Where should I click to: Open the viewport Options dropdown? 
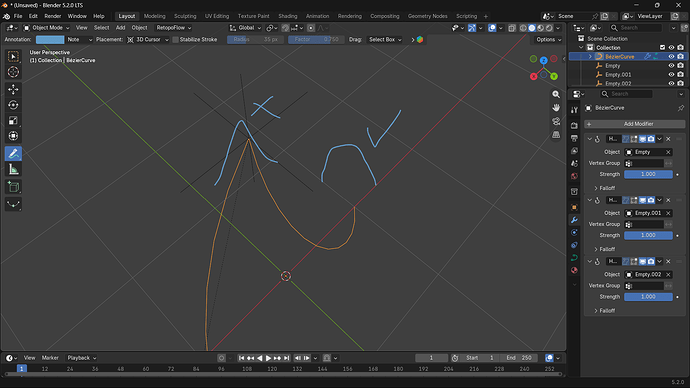coord(549,40)
